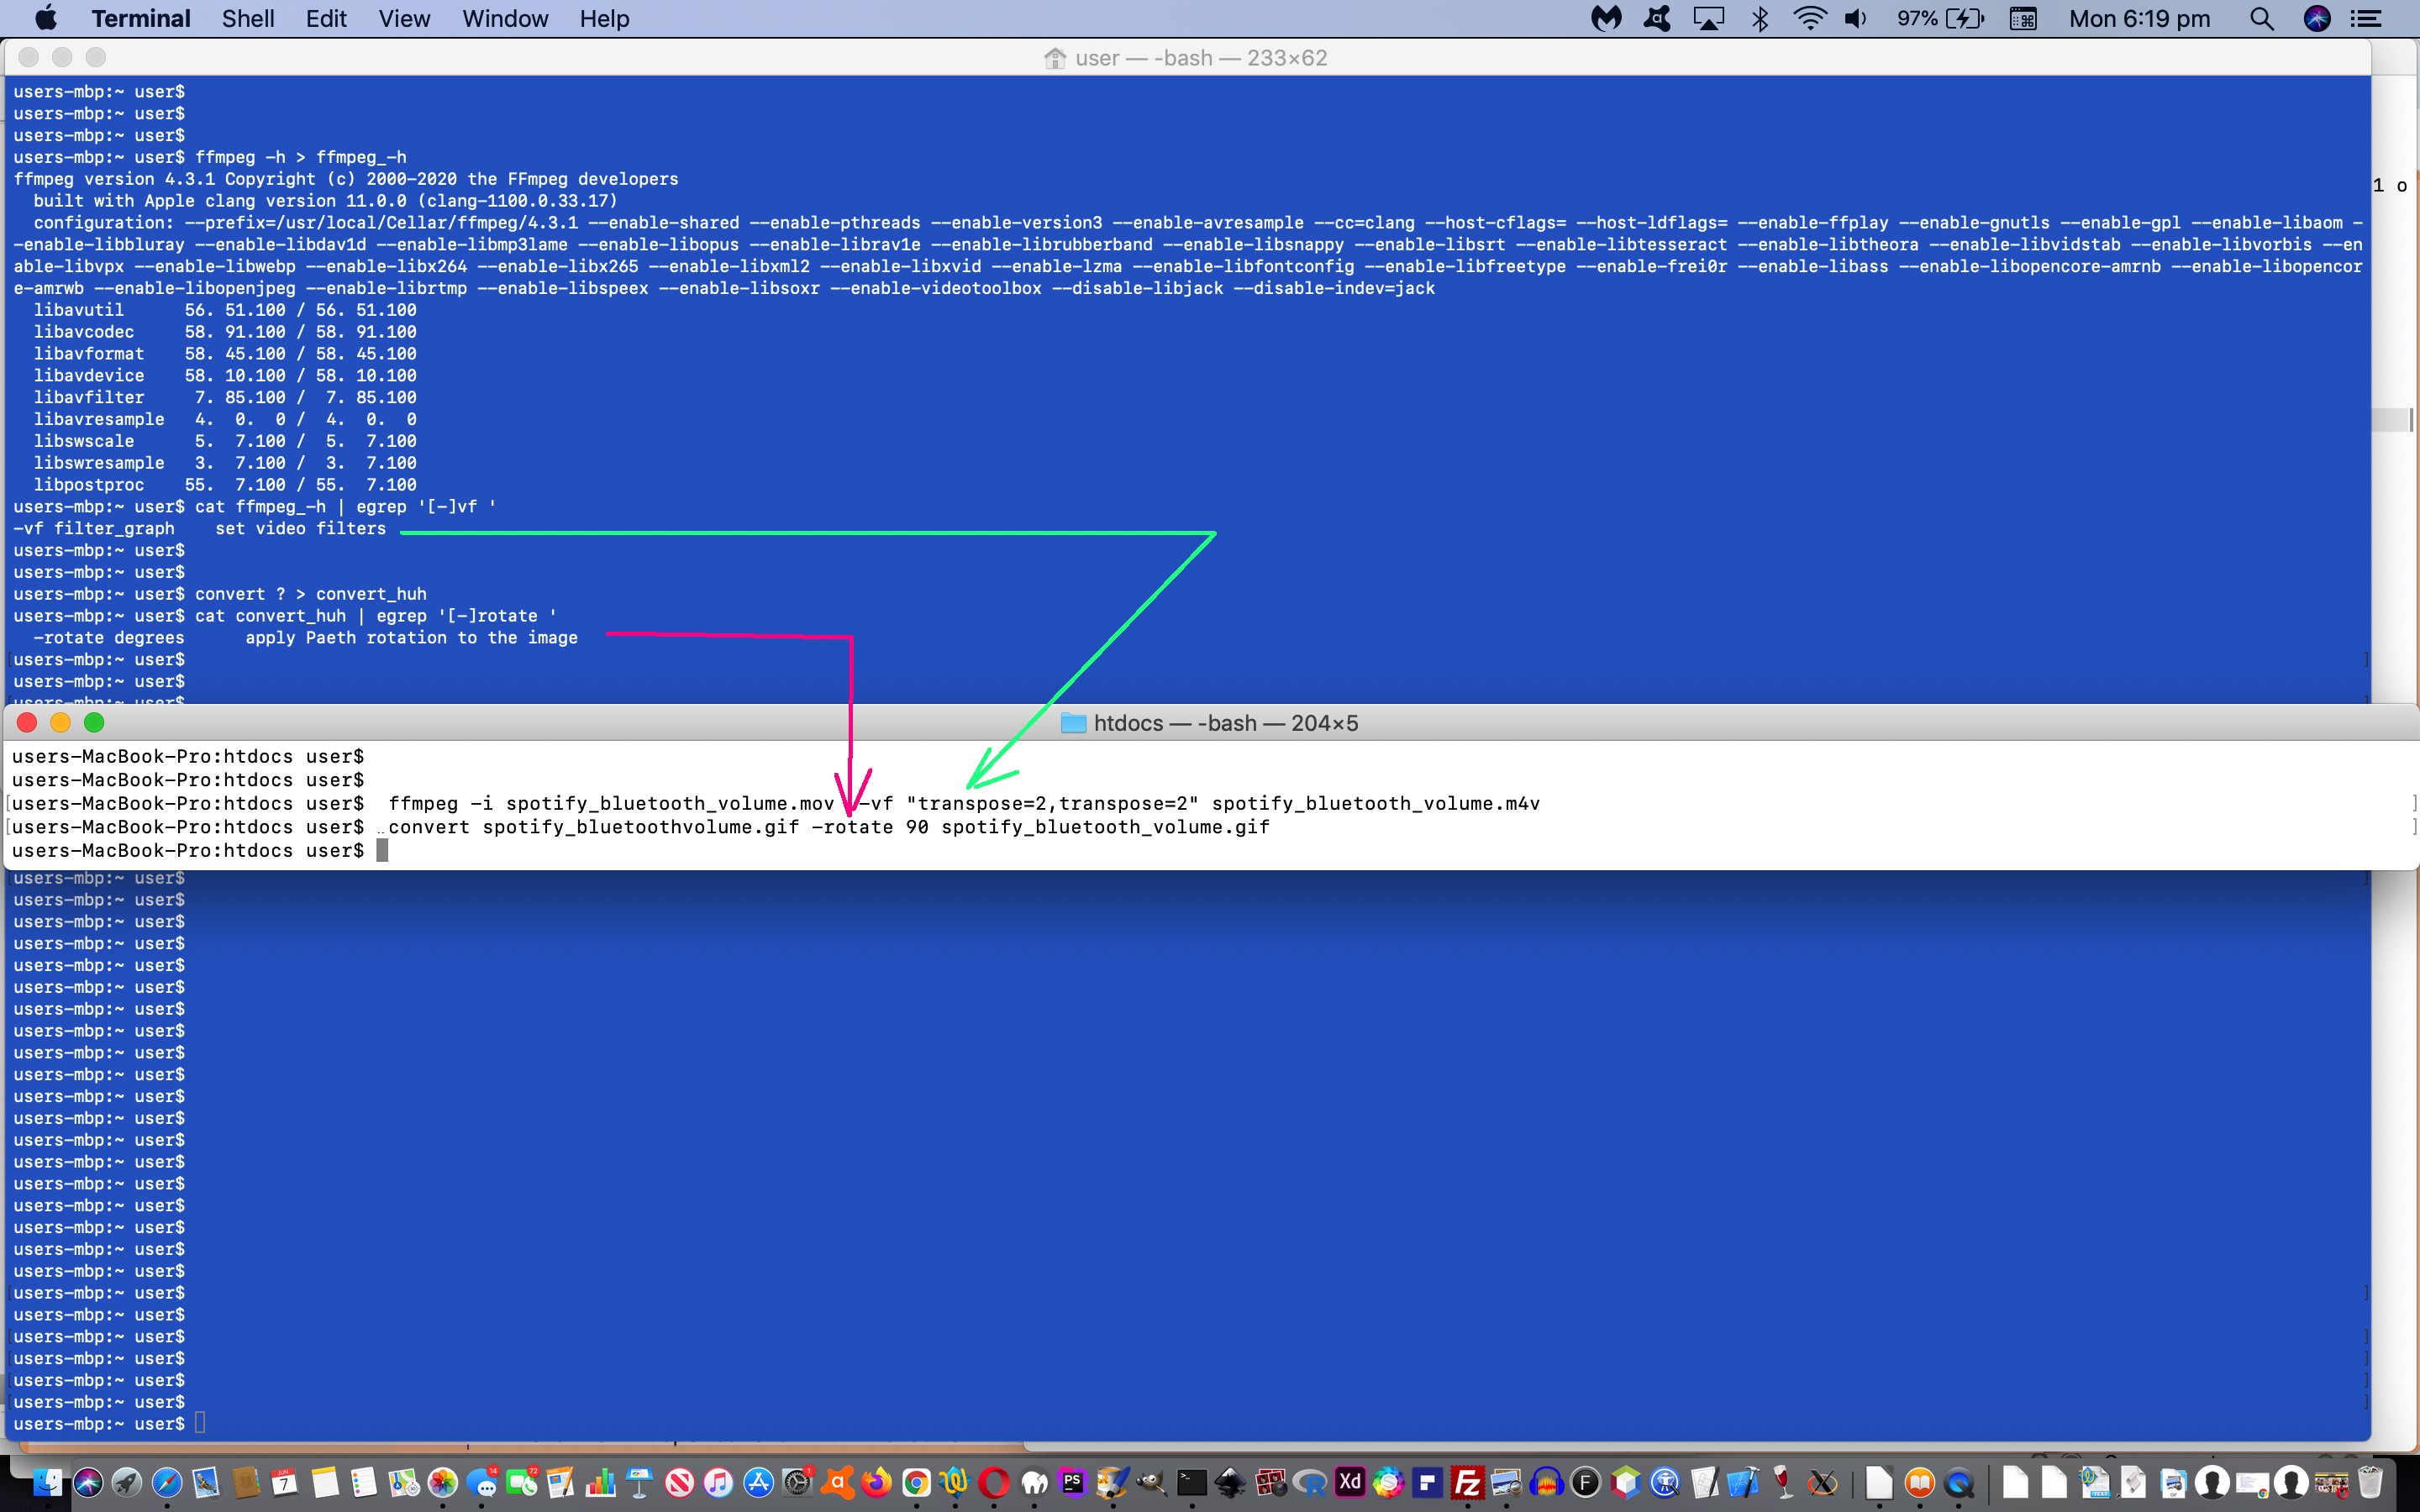The image size is (2420, 1512).
Task: Open QuickTime Player from the Dock
Action: coord(1959,1482)
